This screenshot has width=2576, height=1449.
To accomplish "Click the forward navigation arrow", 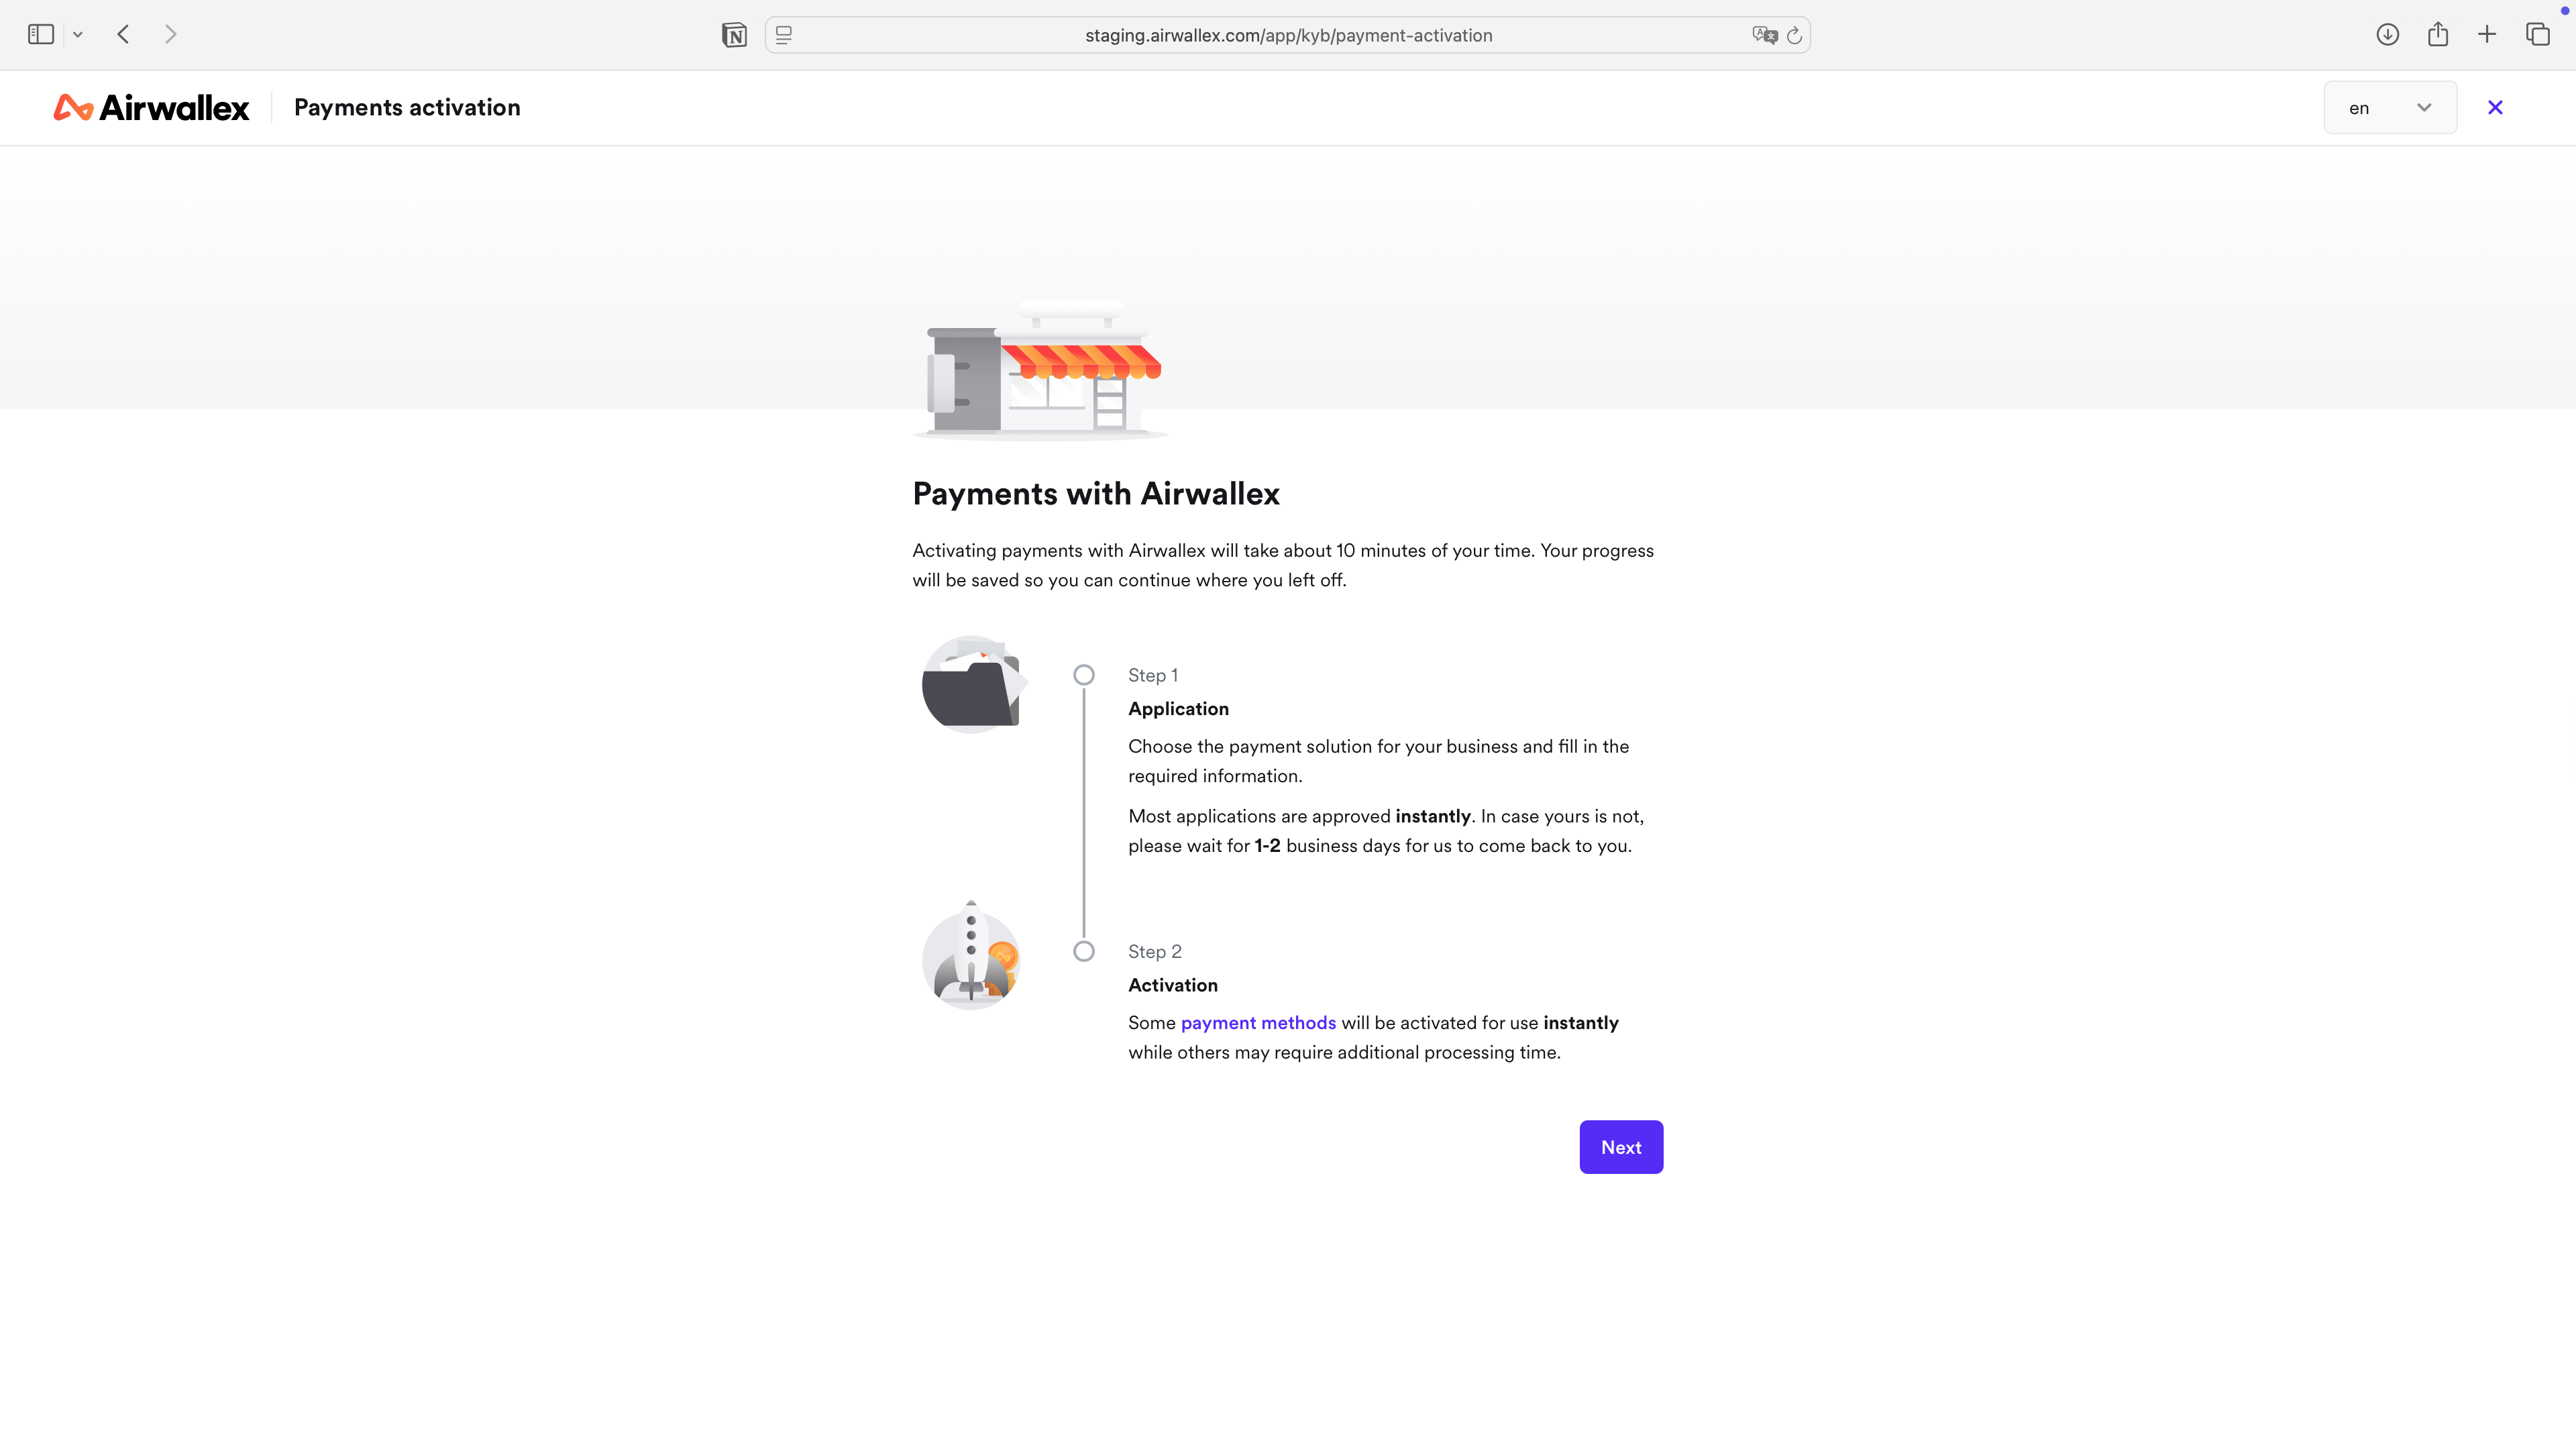I will [170, 34].
